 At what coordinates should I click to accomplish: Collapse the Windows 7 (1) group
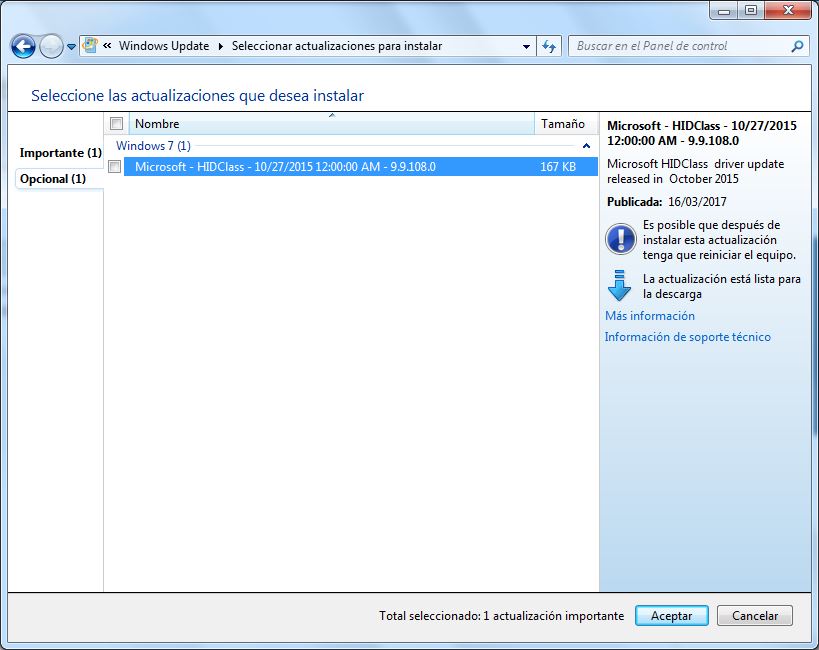[586, 146]
